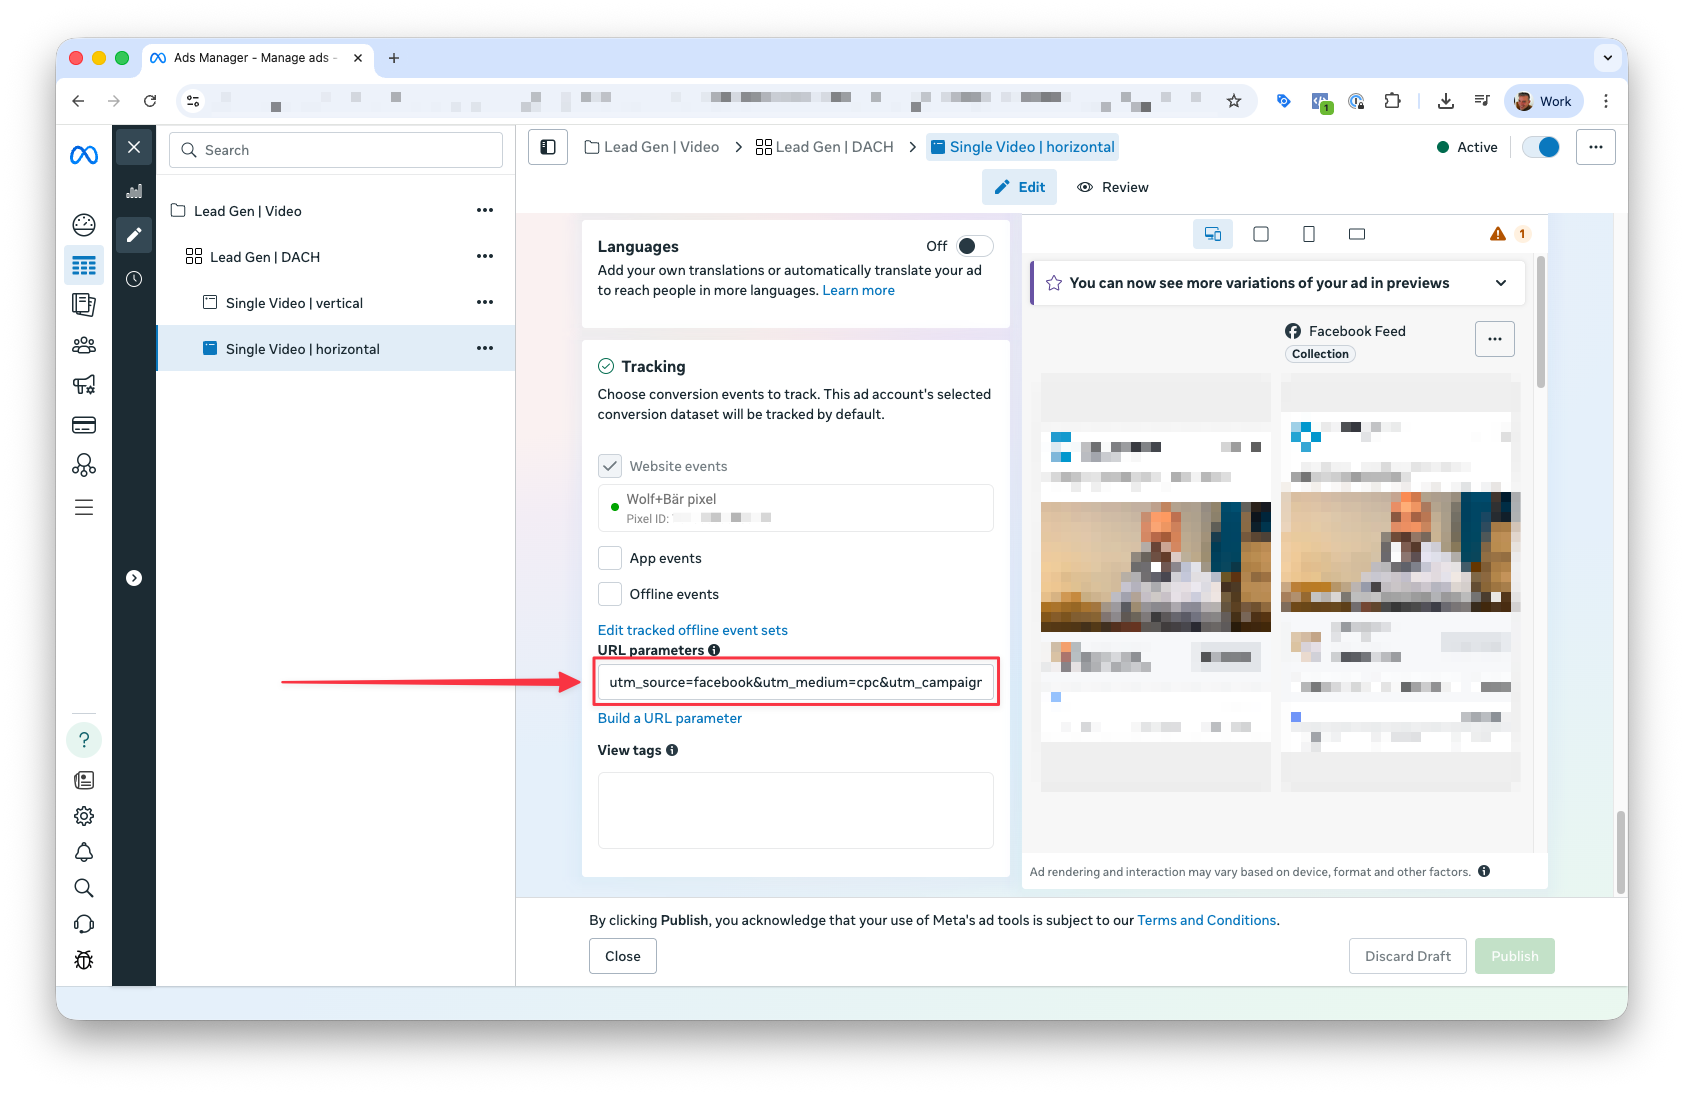This screenshot has width=1684, height=1094.
Task: Open Events Manager from the sidebar
Action: (84, 464)
